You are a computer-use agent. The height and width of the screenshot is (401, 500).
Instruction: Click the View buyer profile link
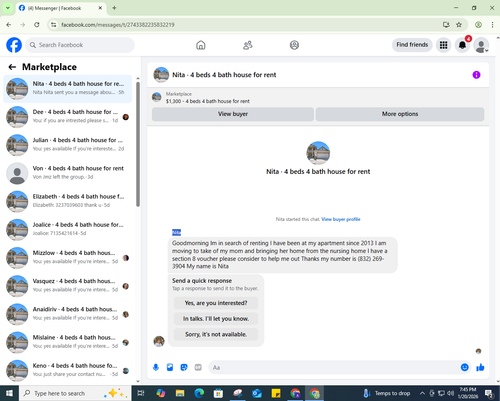(x=341, y=219)
